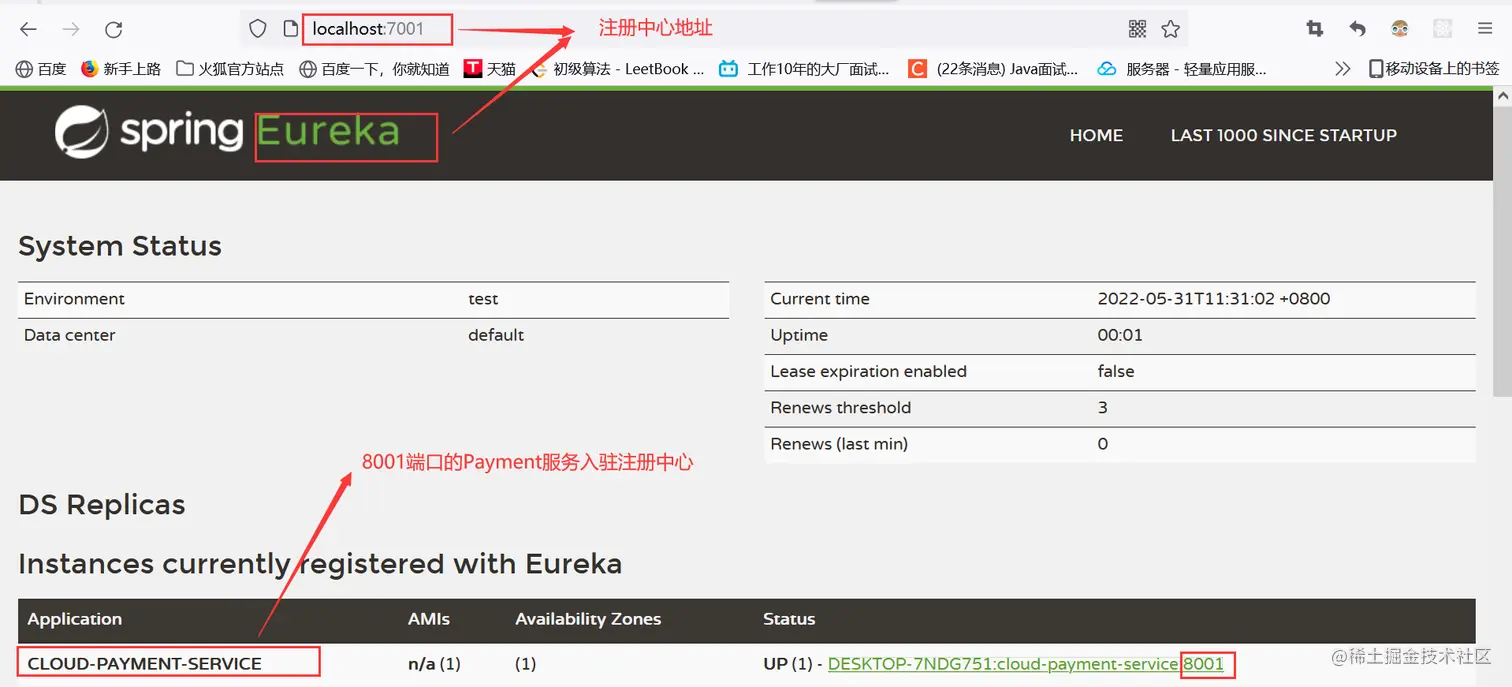Open the QR code icon in address bar
This screenshot has height=687, width=1512.
tap(1137, 29)
